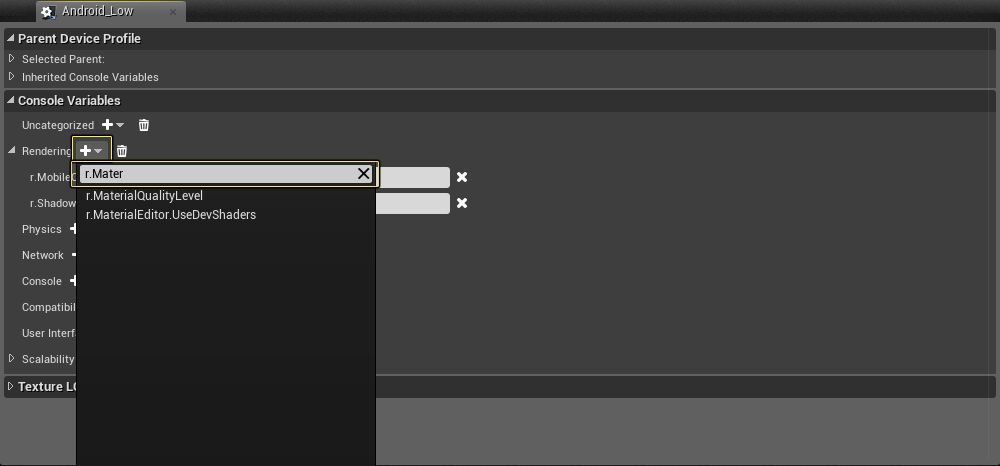The image size is (1000, 466).
Task: Expand the Texture LOD section
Action: [x=10, y=386]
